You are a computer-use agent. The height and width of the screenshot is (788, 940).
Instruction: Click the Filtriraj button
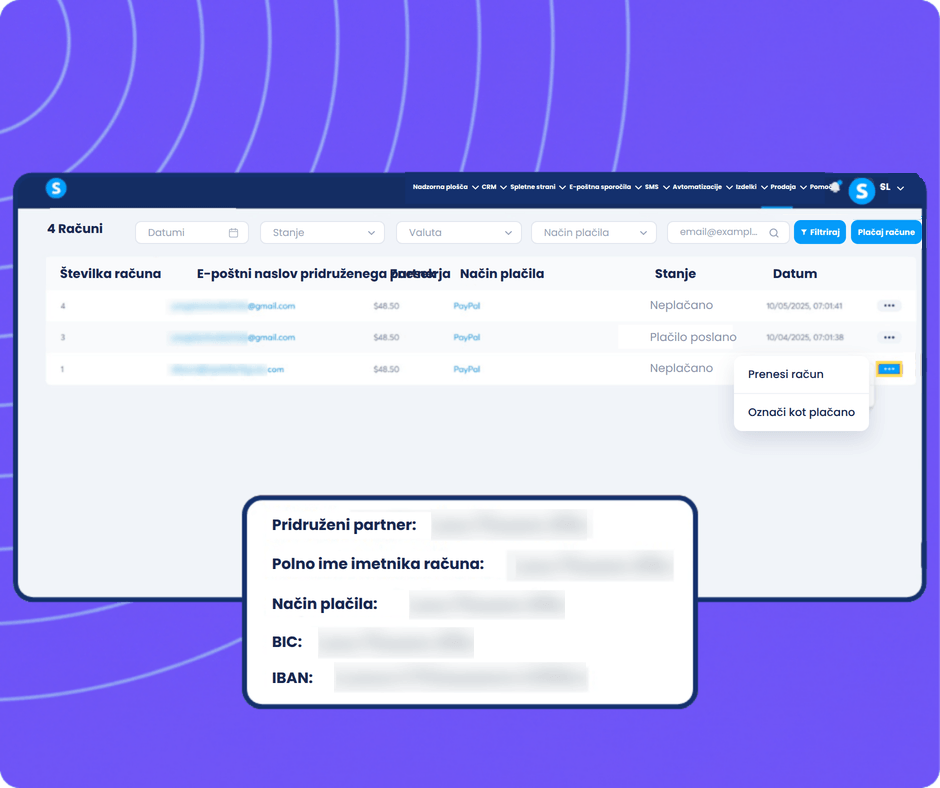[x=820, y=232]
